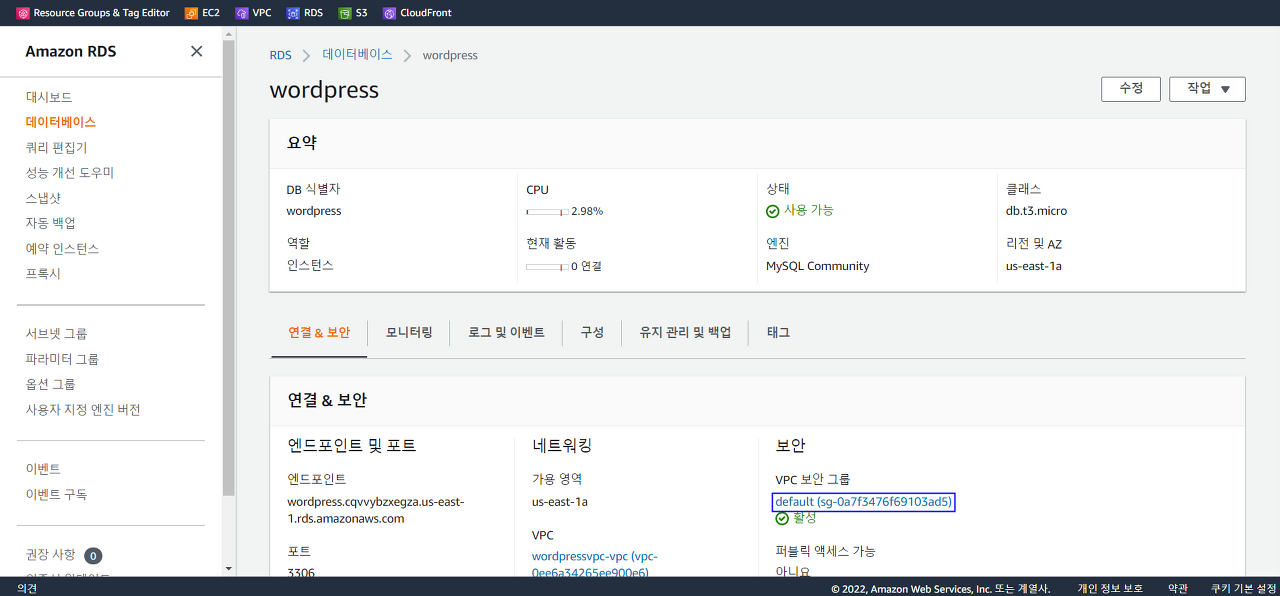Switch to the 연결 & 보안 tab
Viewport: 1280px width, 596px height.
319,332
